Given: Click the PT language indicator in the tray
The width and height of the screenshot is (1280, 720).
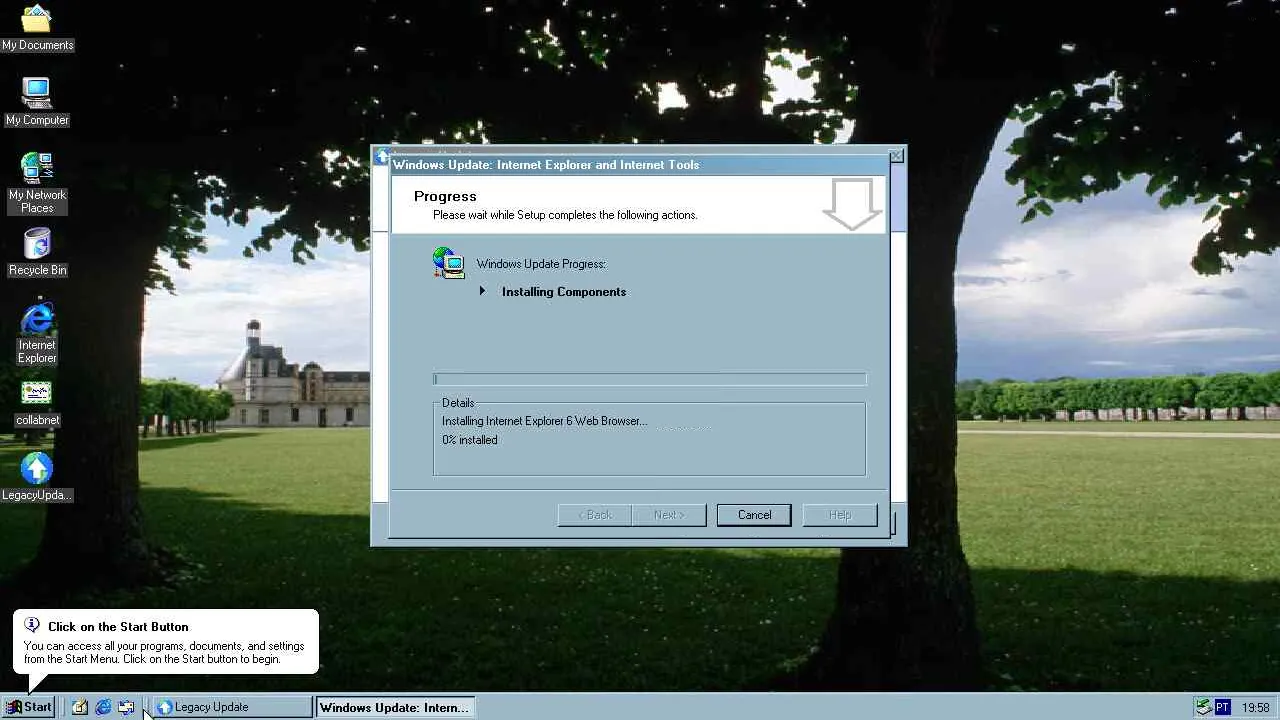Looking at the screenshot, I should (1222, 707).
